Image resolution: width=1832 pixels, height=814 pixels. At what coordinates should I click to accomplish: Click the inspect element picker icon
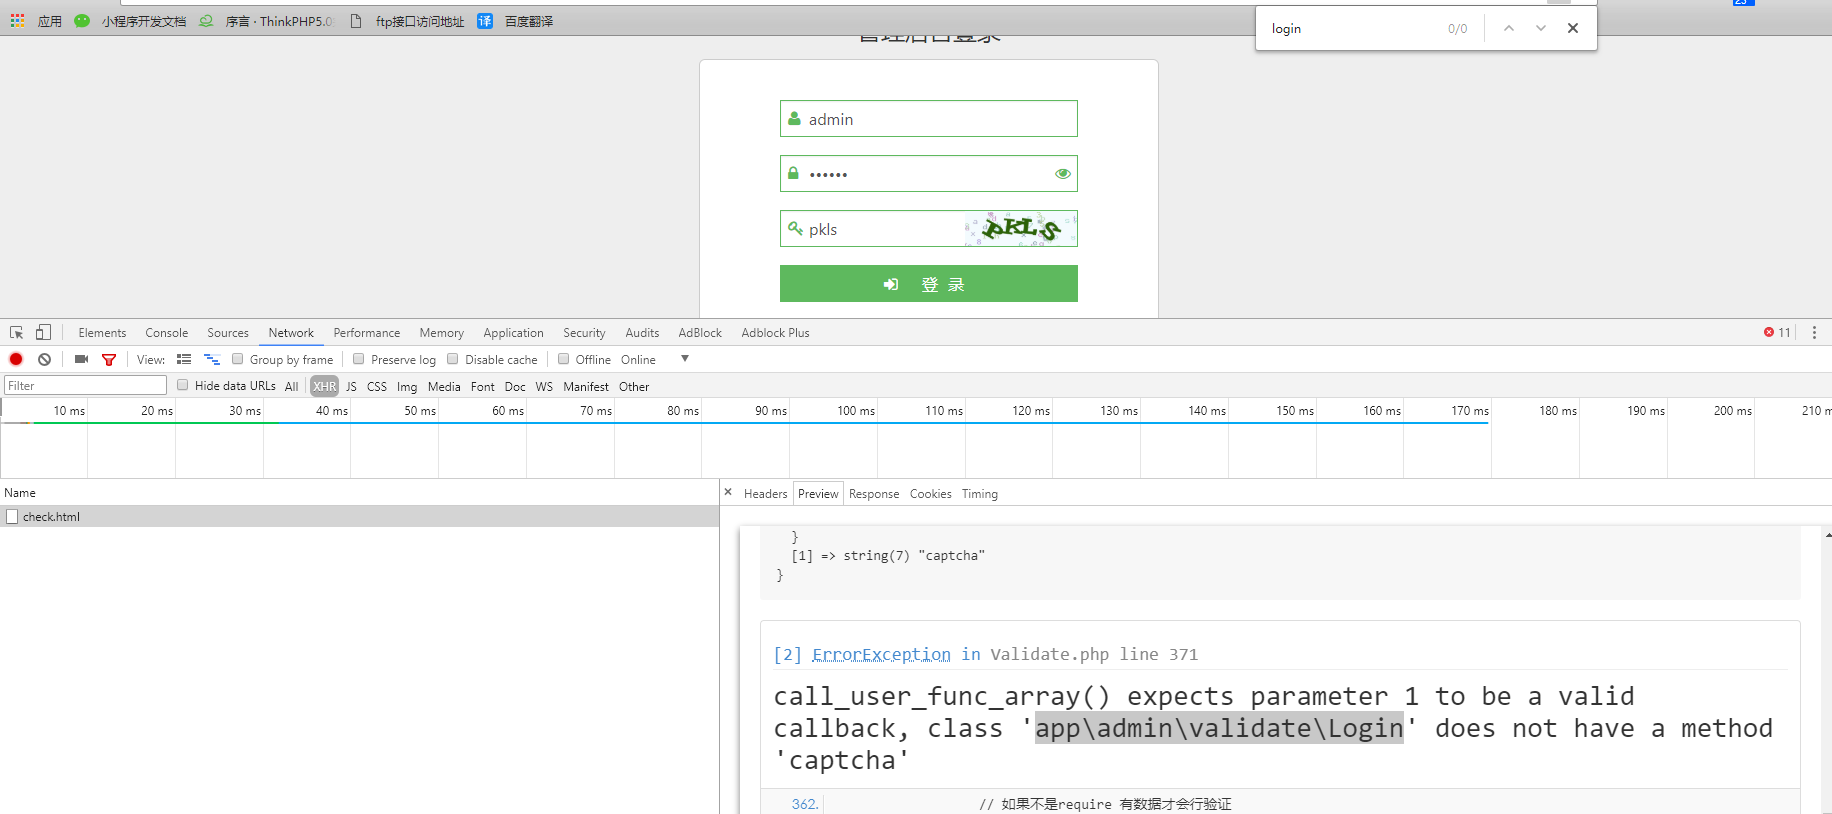pyautogui.click(x=17, y=333)
